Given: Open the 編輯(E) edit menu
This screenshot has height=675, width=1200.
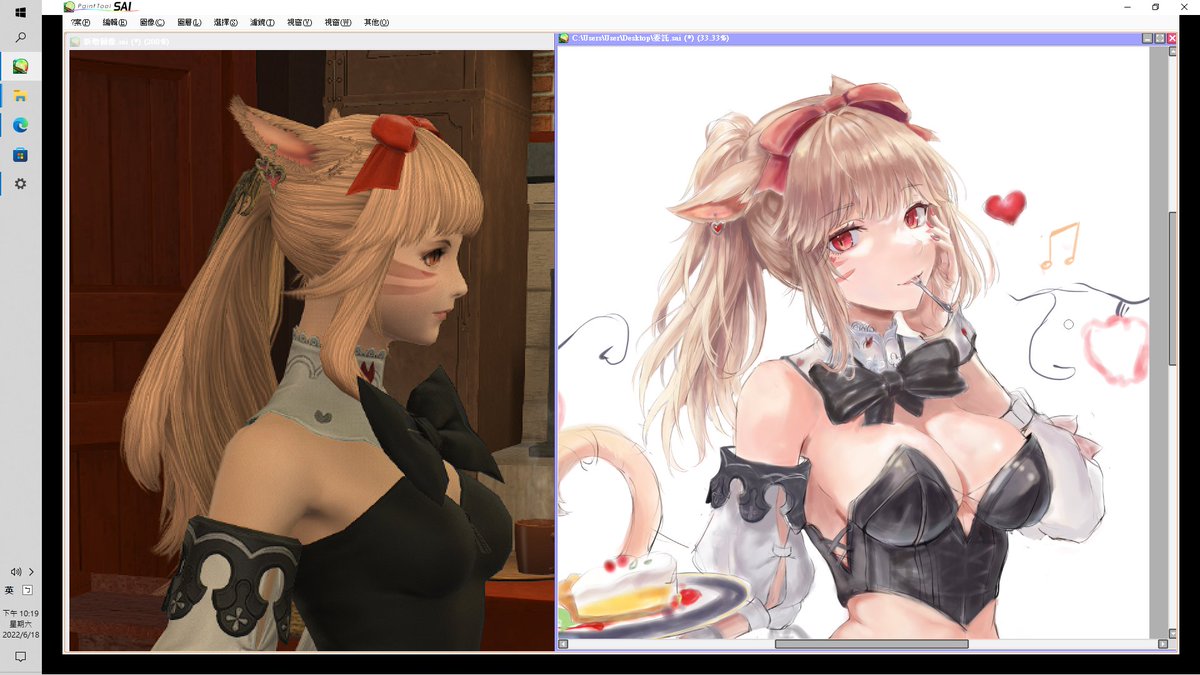Looking at the screenshot, I should [115, 22].
